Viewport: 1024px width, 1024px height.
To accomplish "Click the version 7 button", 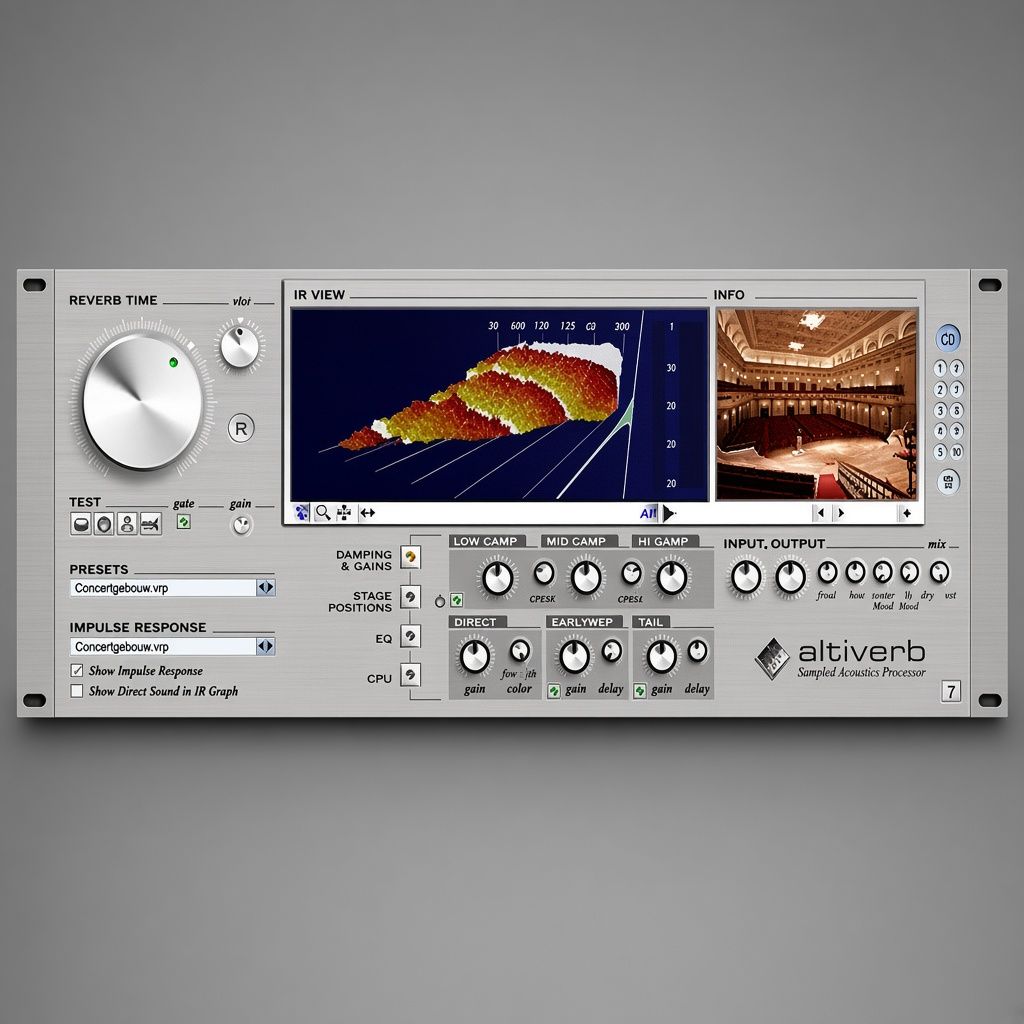I will (951, 691).
